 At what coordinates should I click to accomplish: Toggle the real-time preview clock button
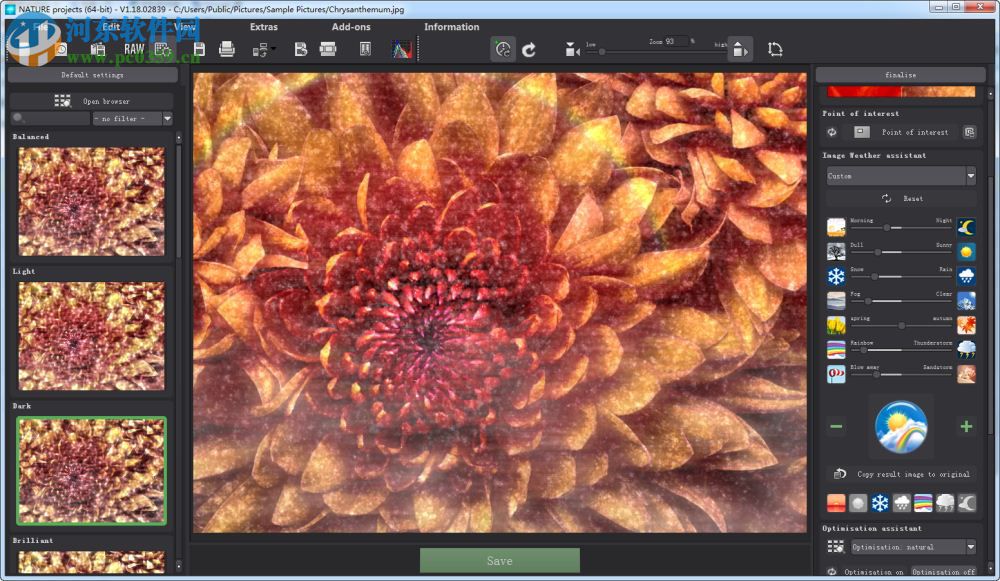point(503,49)
